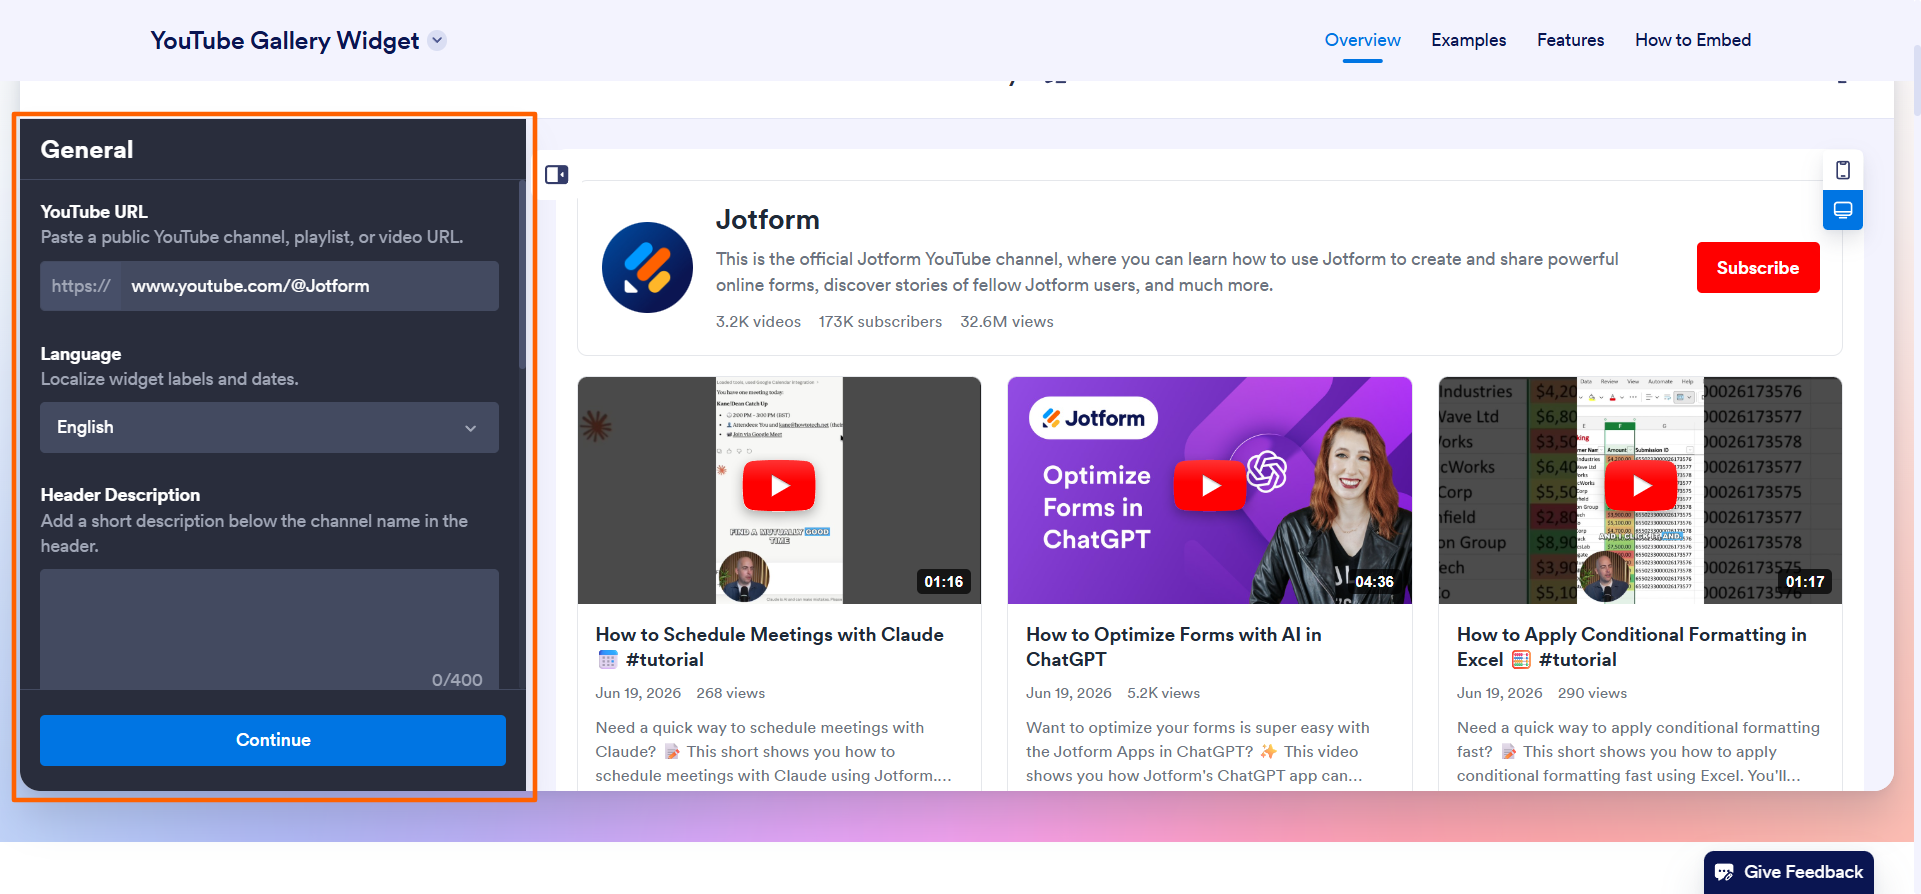Open the Examples tab

tap(1468, 40)
